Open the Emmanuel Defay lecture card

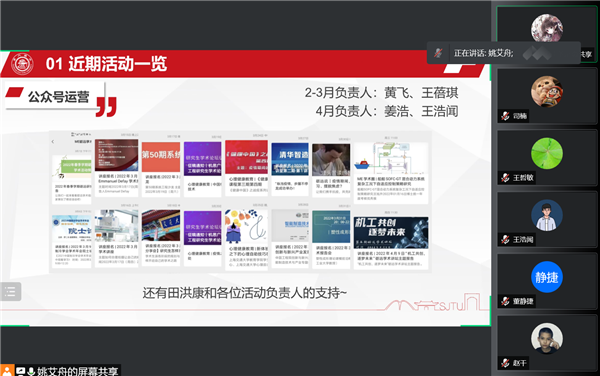(x=116, y=167)
